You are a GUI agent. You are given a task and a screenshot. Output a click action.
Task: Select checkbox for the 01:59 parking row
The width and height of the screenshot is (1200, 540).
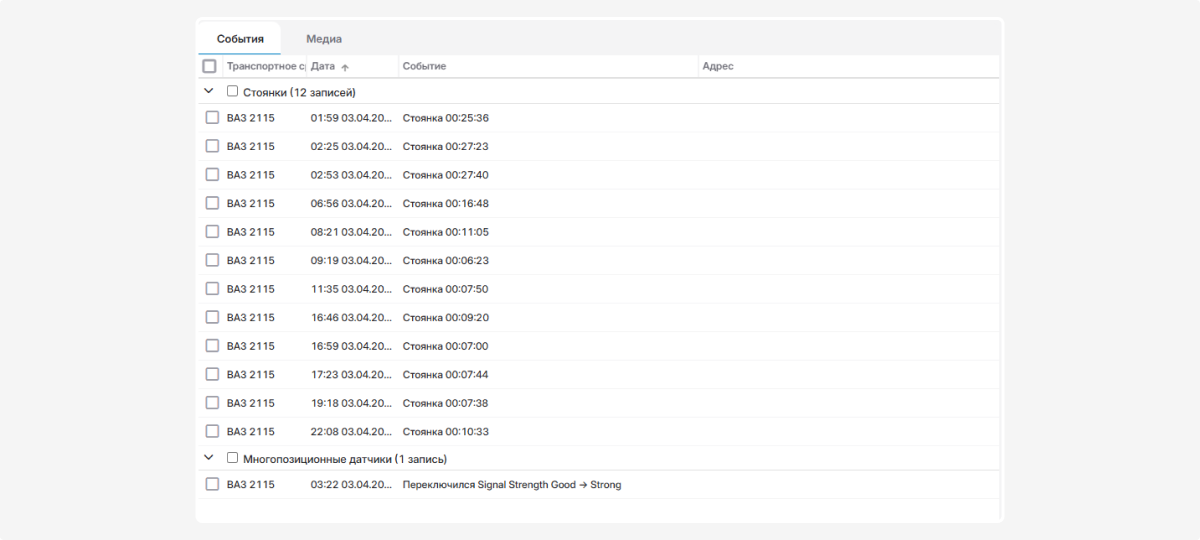coord(212,117)
